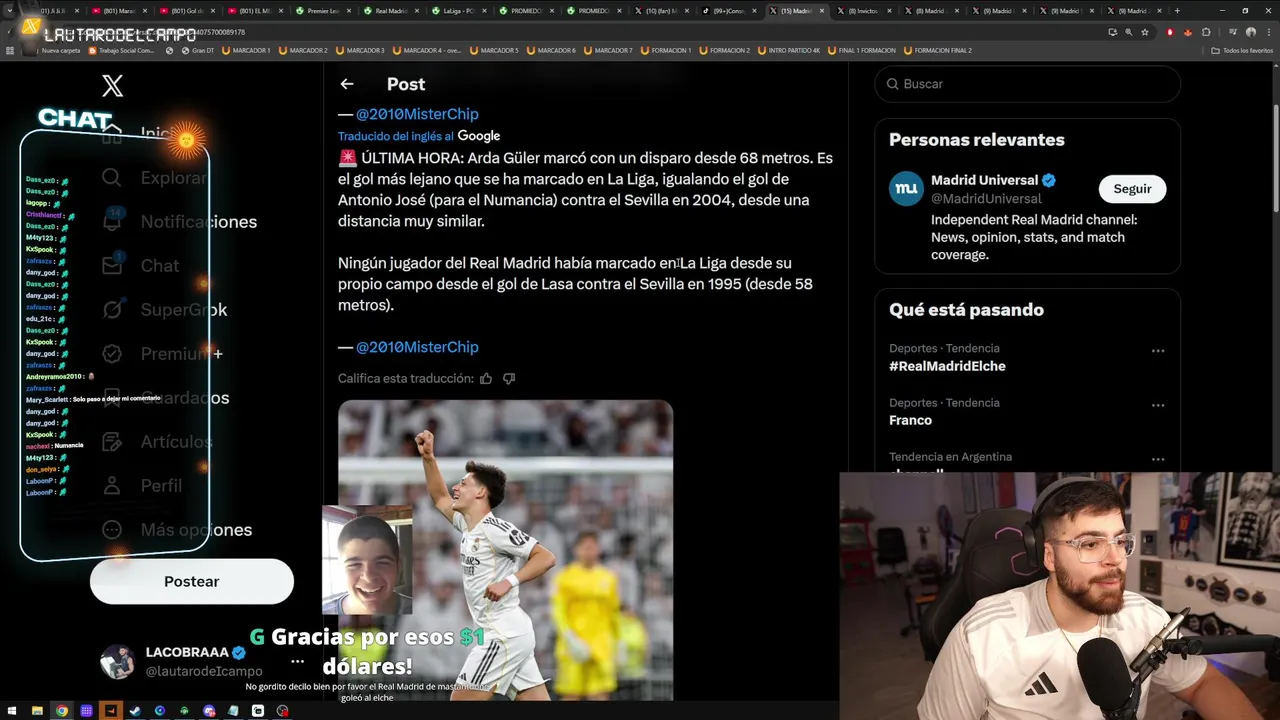
Task: Click the Perfil person icon
Action: pos(112,486)
